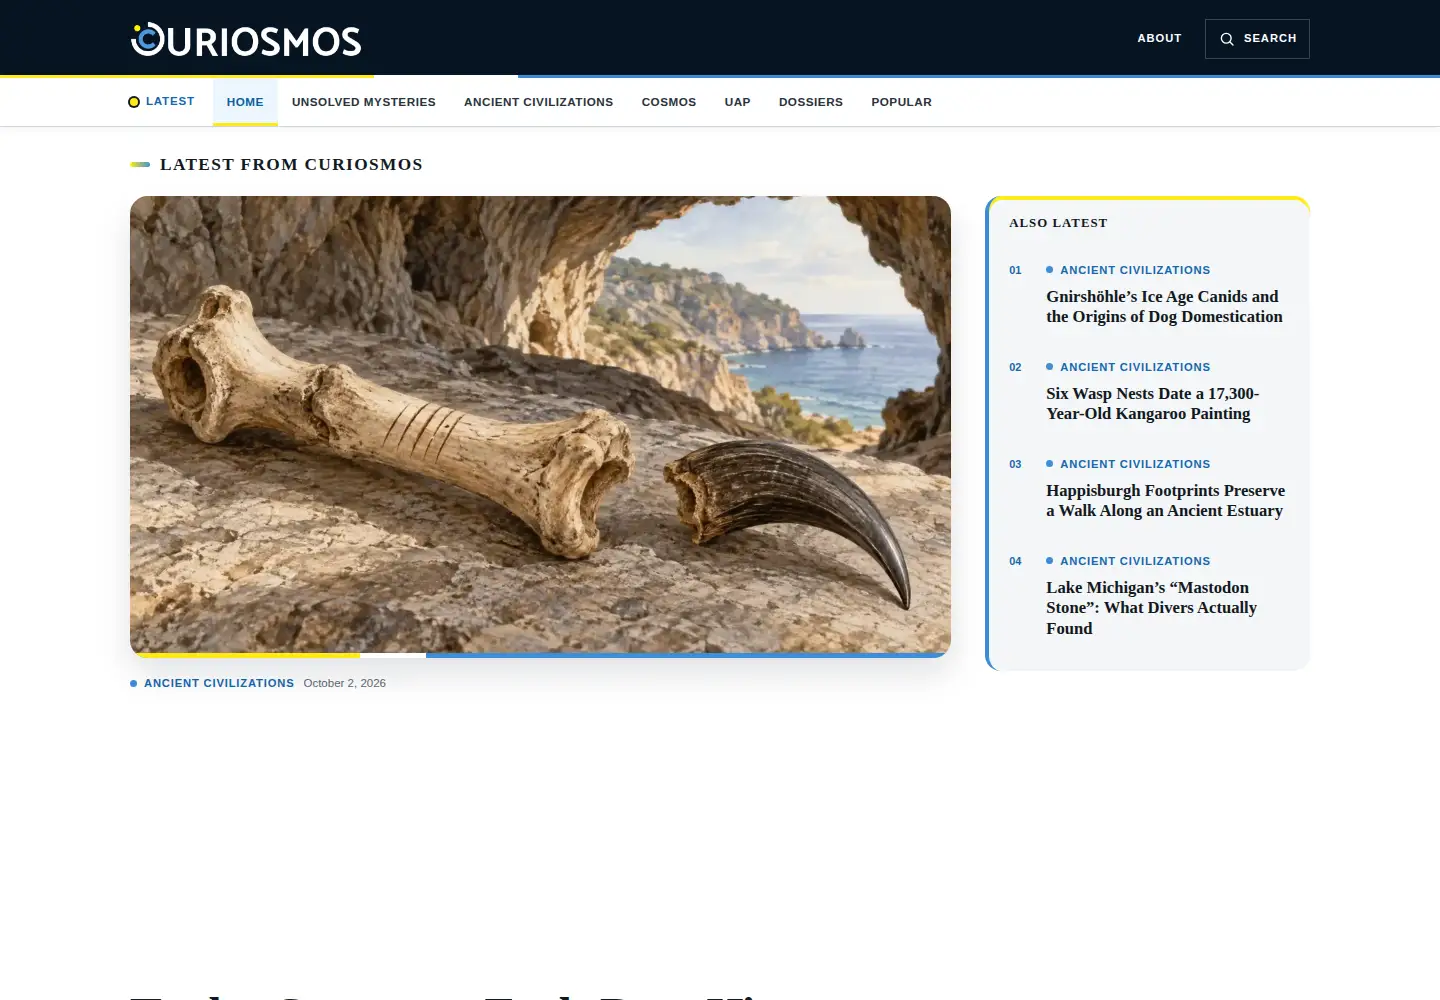Open Happisburgh Footprints article
Screen dimensions: 1440x1000
click(x=1165, y=500)
